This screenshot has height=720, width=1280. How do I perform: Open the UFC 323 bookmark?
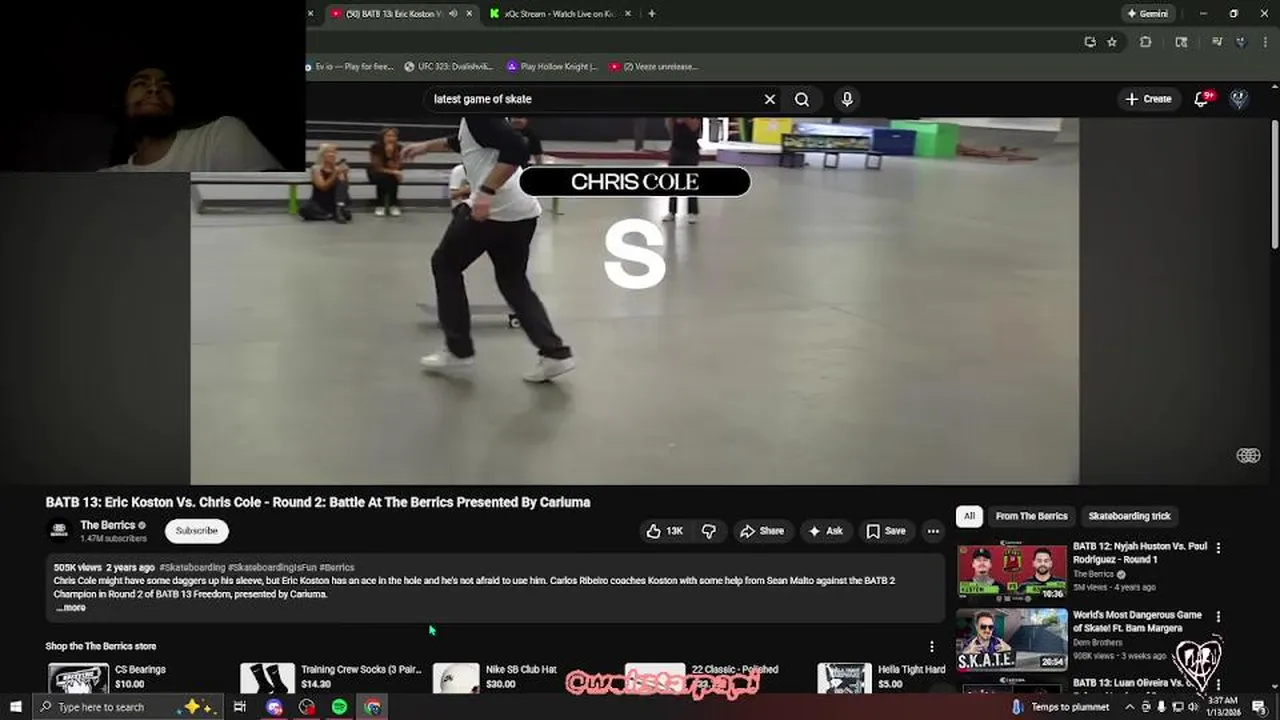pos(449,67)
